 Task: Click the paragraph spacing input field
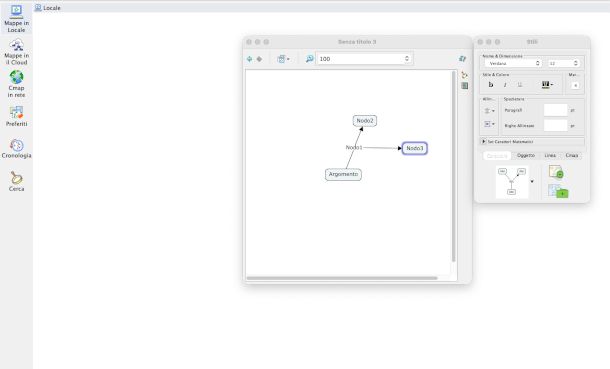[x=555, y=110]
